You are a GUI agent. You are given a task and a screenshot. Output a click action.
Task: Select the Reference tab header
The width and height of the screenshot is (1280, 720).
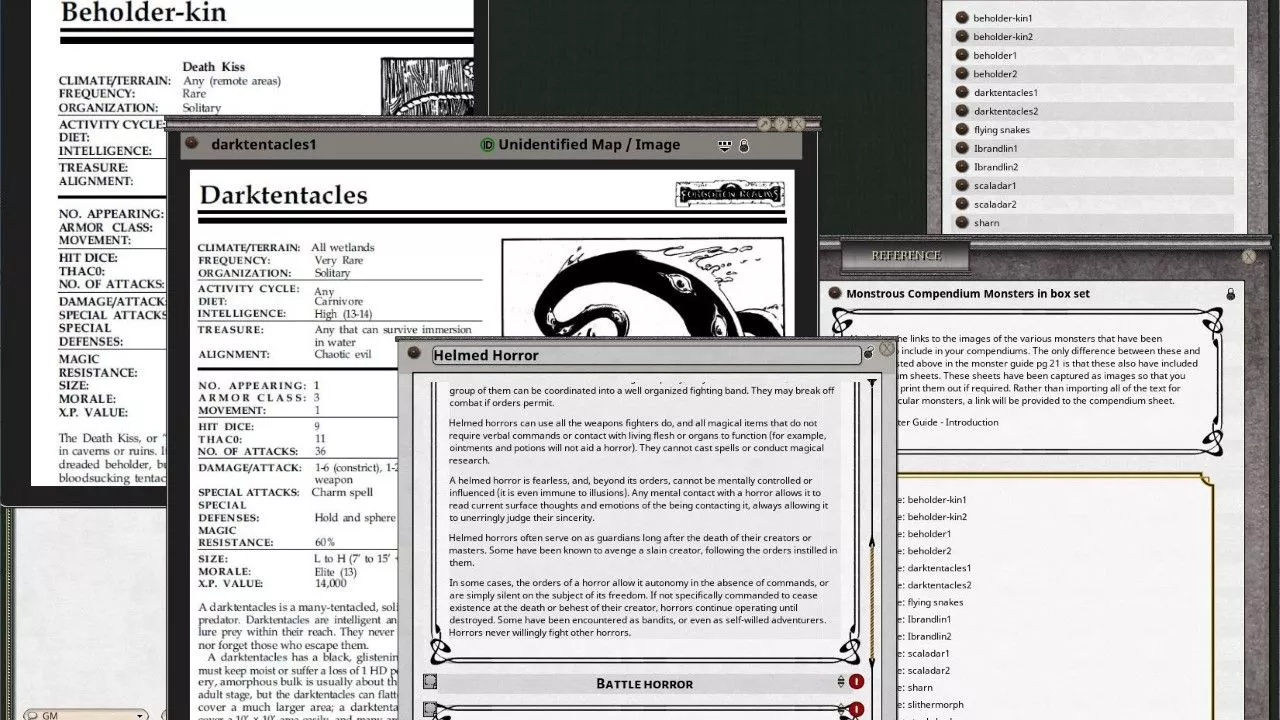pos(905,256)
